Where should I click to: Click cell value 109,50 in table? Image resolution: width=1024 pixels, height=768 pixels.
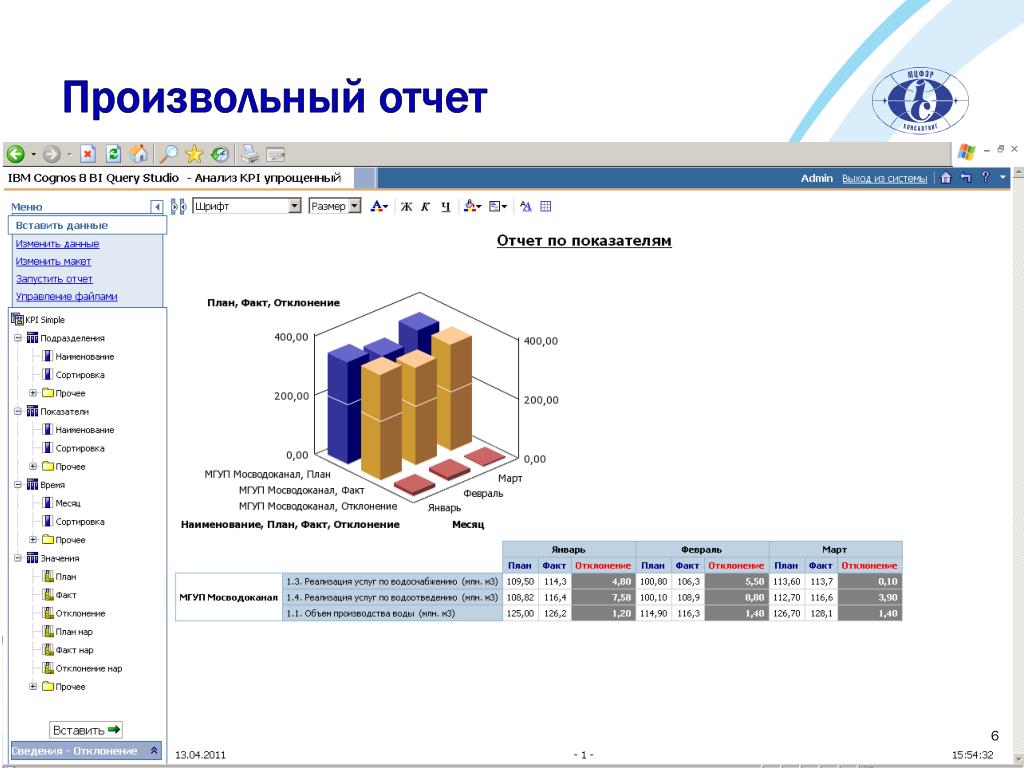click(520, 581)
